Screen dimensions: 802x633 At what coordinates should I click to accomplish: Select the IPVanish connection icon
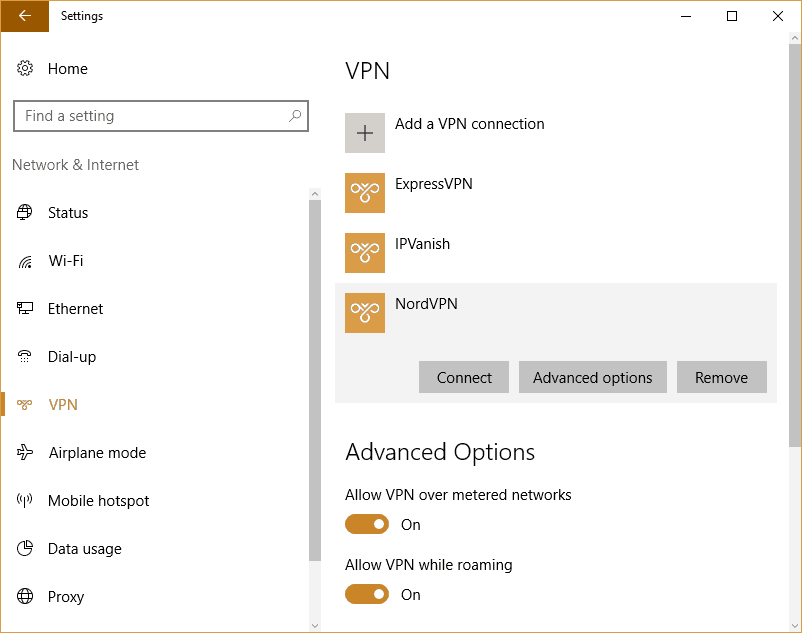coord(365,253)
